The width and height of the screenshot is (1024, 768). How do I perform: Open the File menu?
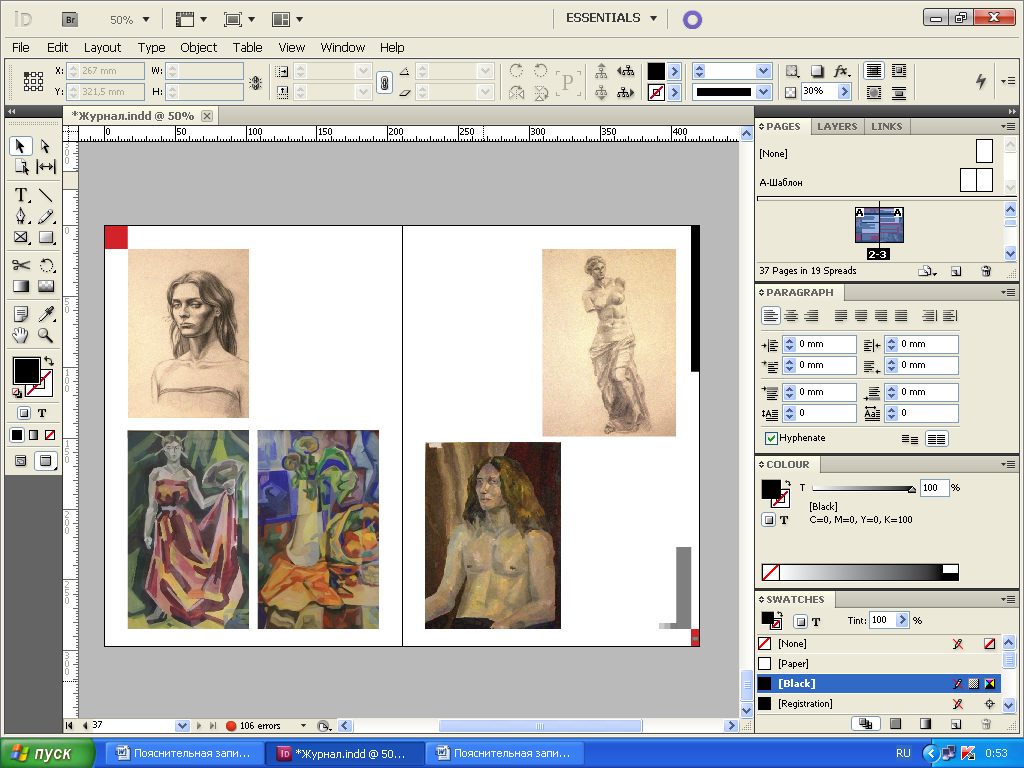point(20,48)
